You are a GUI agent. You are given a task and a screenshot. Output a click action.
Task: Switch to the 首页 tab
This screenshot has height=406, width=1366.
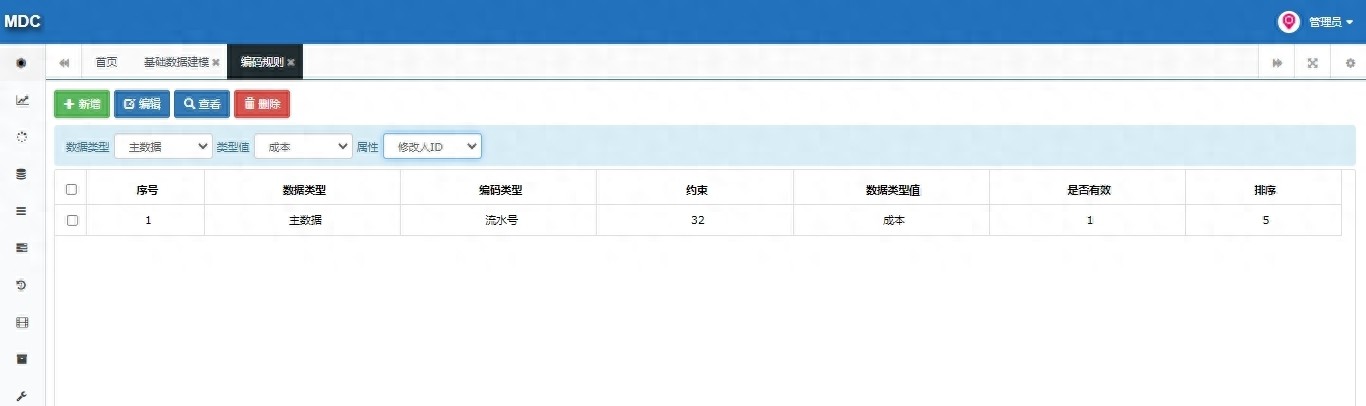tap(106, 62)
